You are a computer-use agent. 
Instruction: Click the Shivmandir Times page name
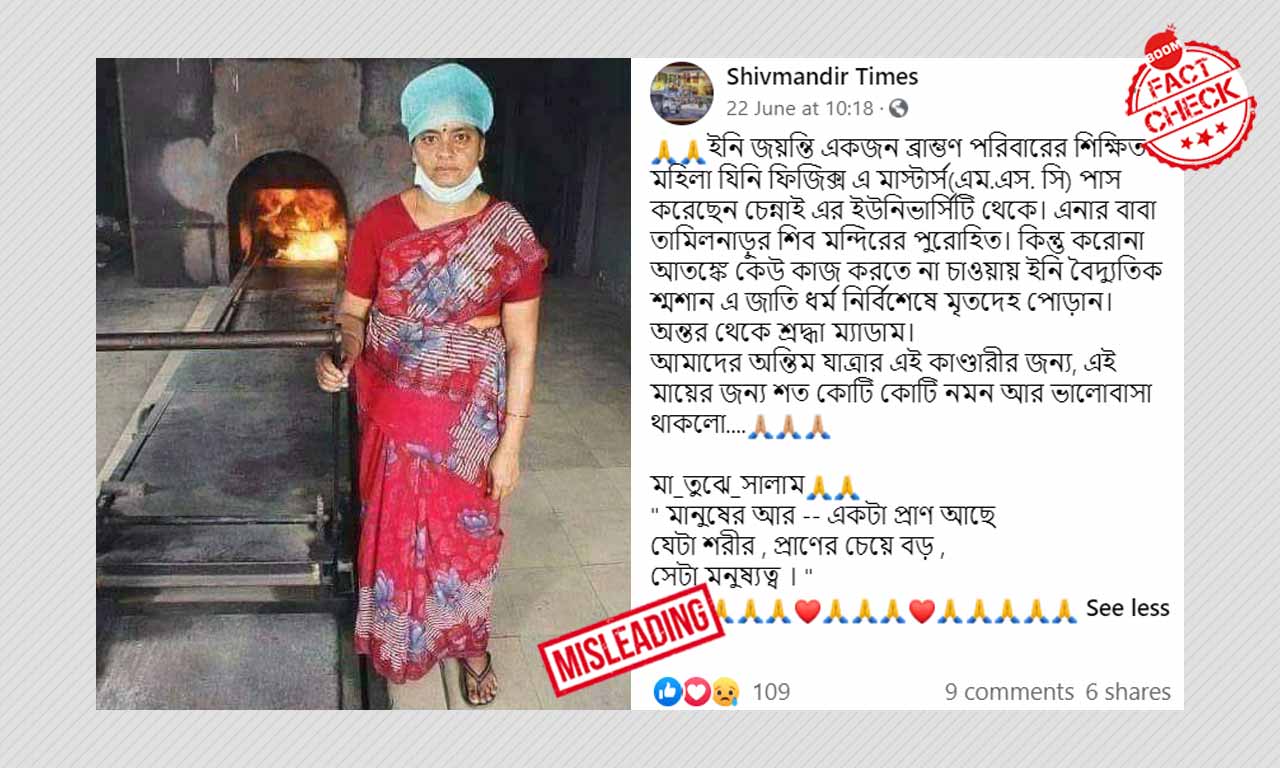coord(822,77)
